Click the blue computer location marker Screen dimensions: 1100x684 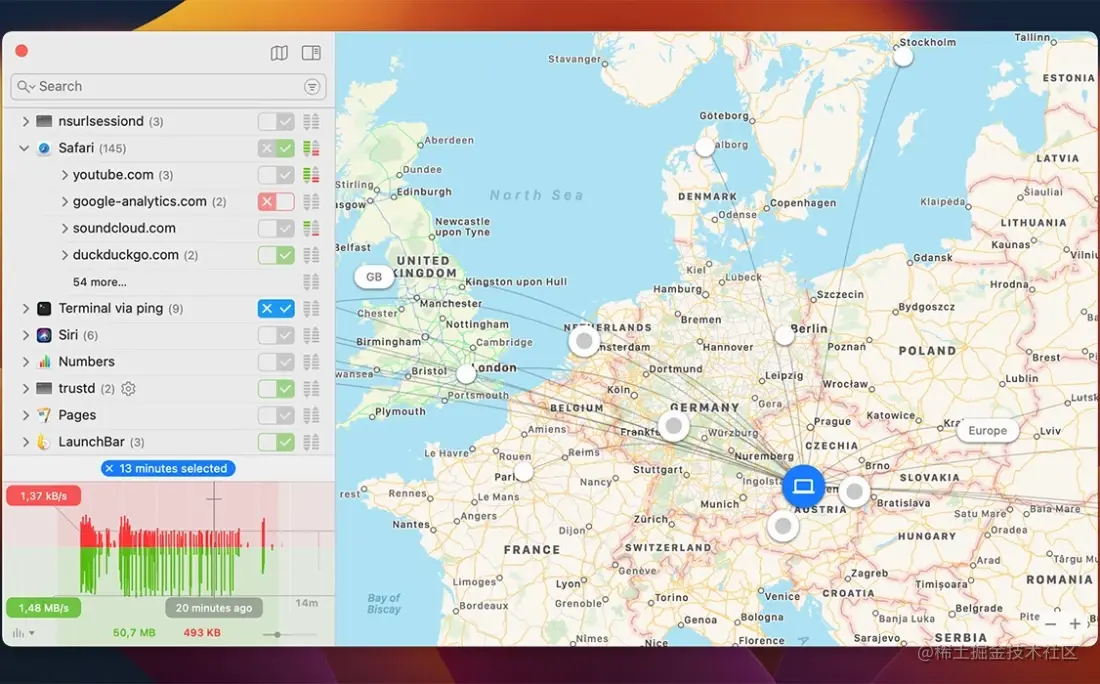(x=803, y=486)
